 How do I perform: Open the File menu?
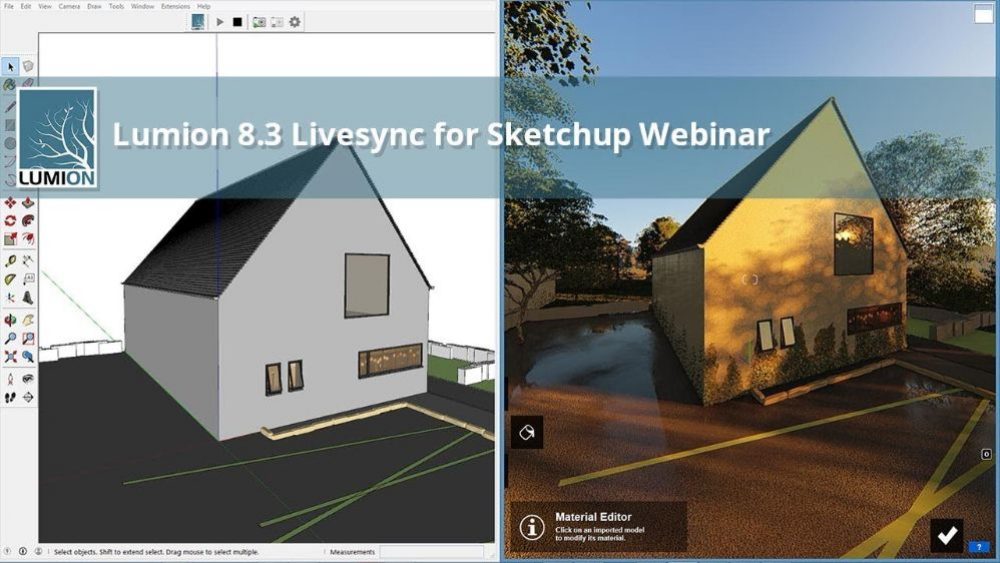pyautogui.click(x=8, y=6)
